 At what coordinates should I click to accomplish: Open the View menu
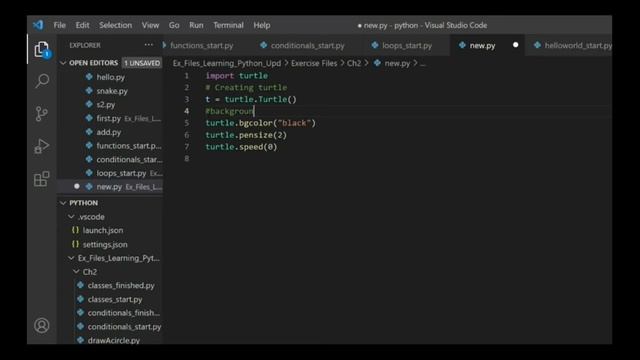pyautogui.click(x=150, y=25)
